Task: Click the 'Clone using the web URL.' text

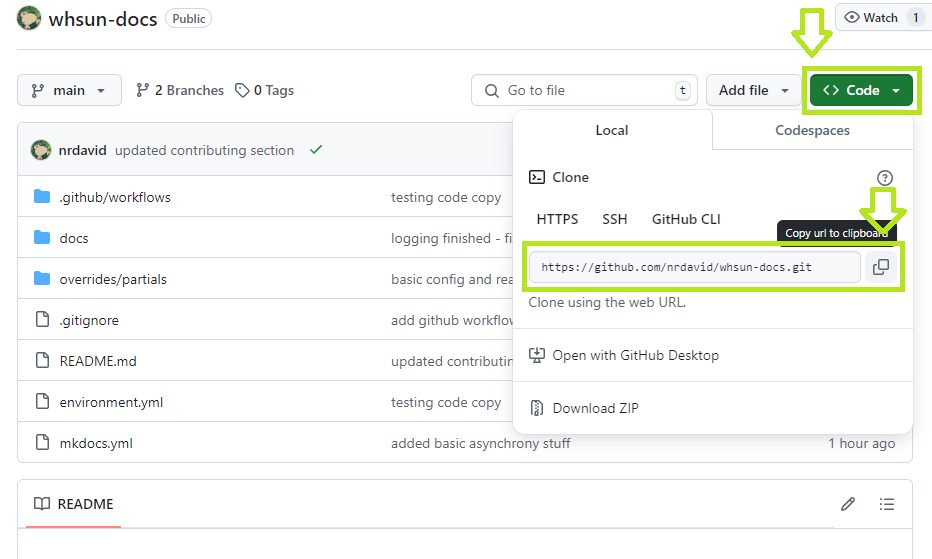Action: (607, 303)
